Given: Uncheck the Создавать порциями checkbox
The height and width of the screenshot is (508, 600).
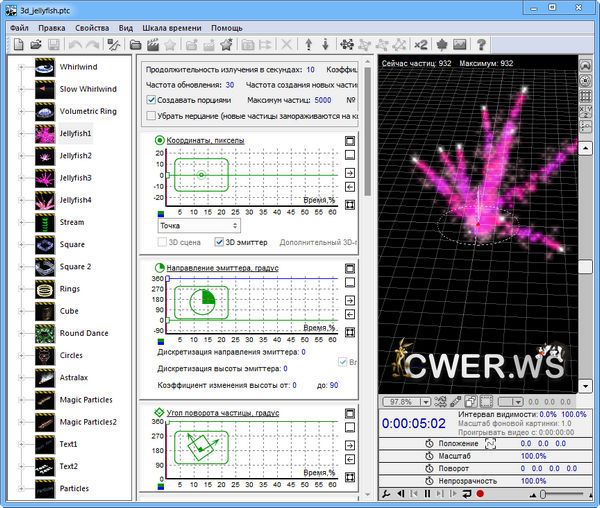Looking at the screenshot, I should coord(151,100).
